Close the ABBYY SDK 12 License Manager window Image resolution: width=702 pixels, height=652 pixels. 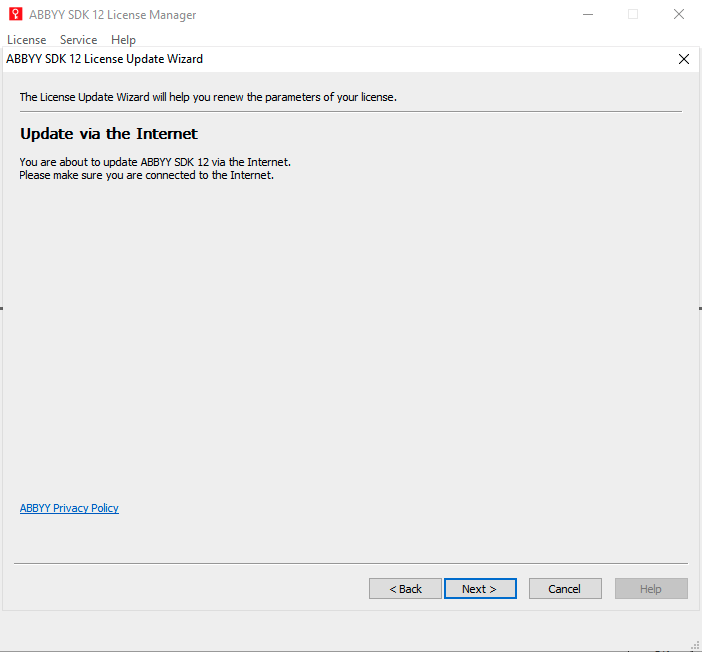tap(679, 14)
